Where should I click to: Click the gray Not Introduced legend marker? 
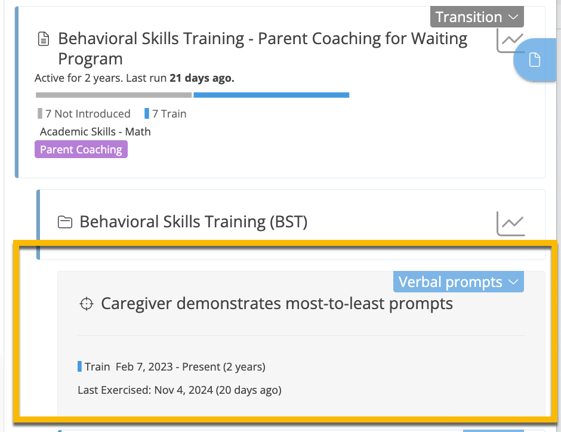[x=40, y=113]
